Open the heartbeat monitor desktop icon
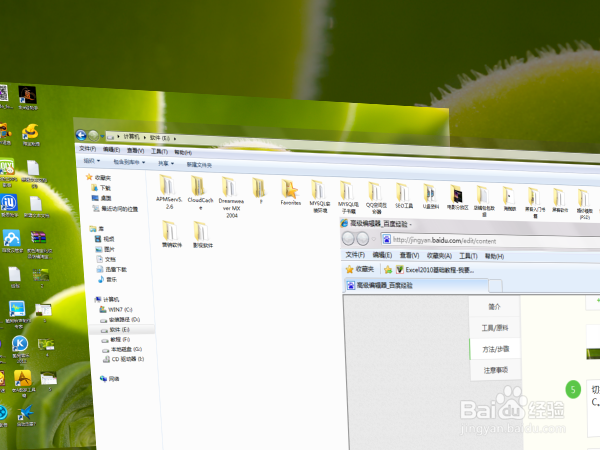Screen dimensions: 600x450 pyautogui.click(x=17, y=315)
